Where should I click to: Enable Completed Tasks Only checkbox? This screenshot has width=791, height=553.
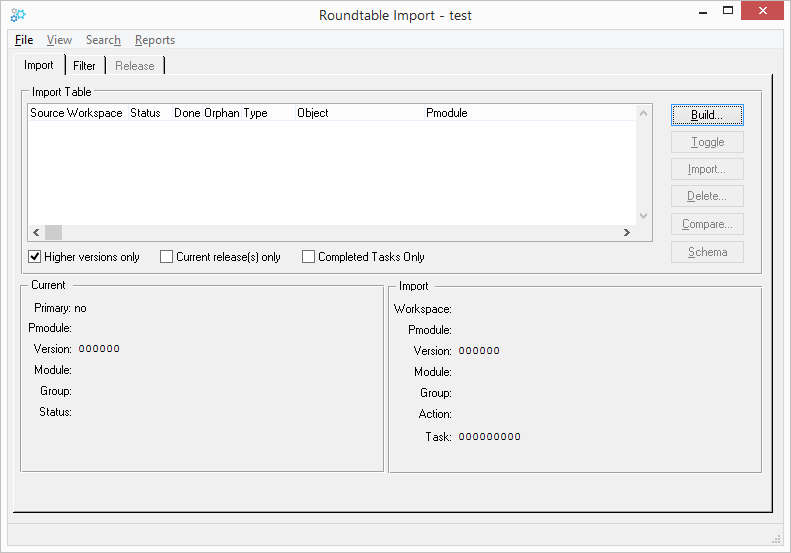308,257
